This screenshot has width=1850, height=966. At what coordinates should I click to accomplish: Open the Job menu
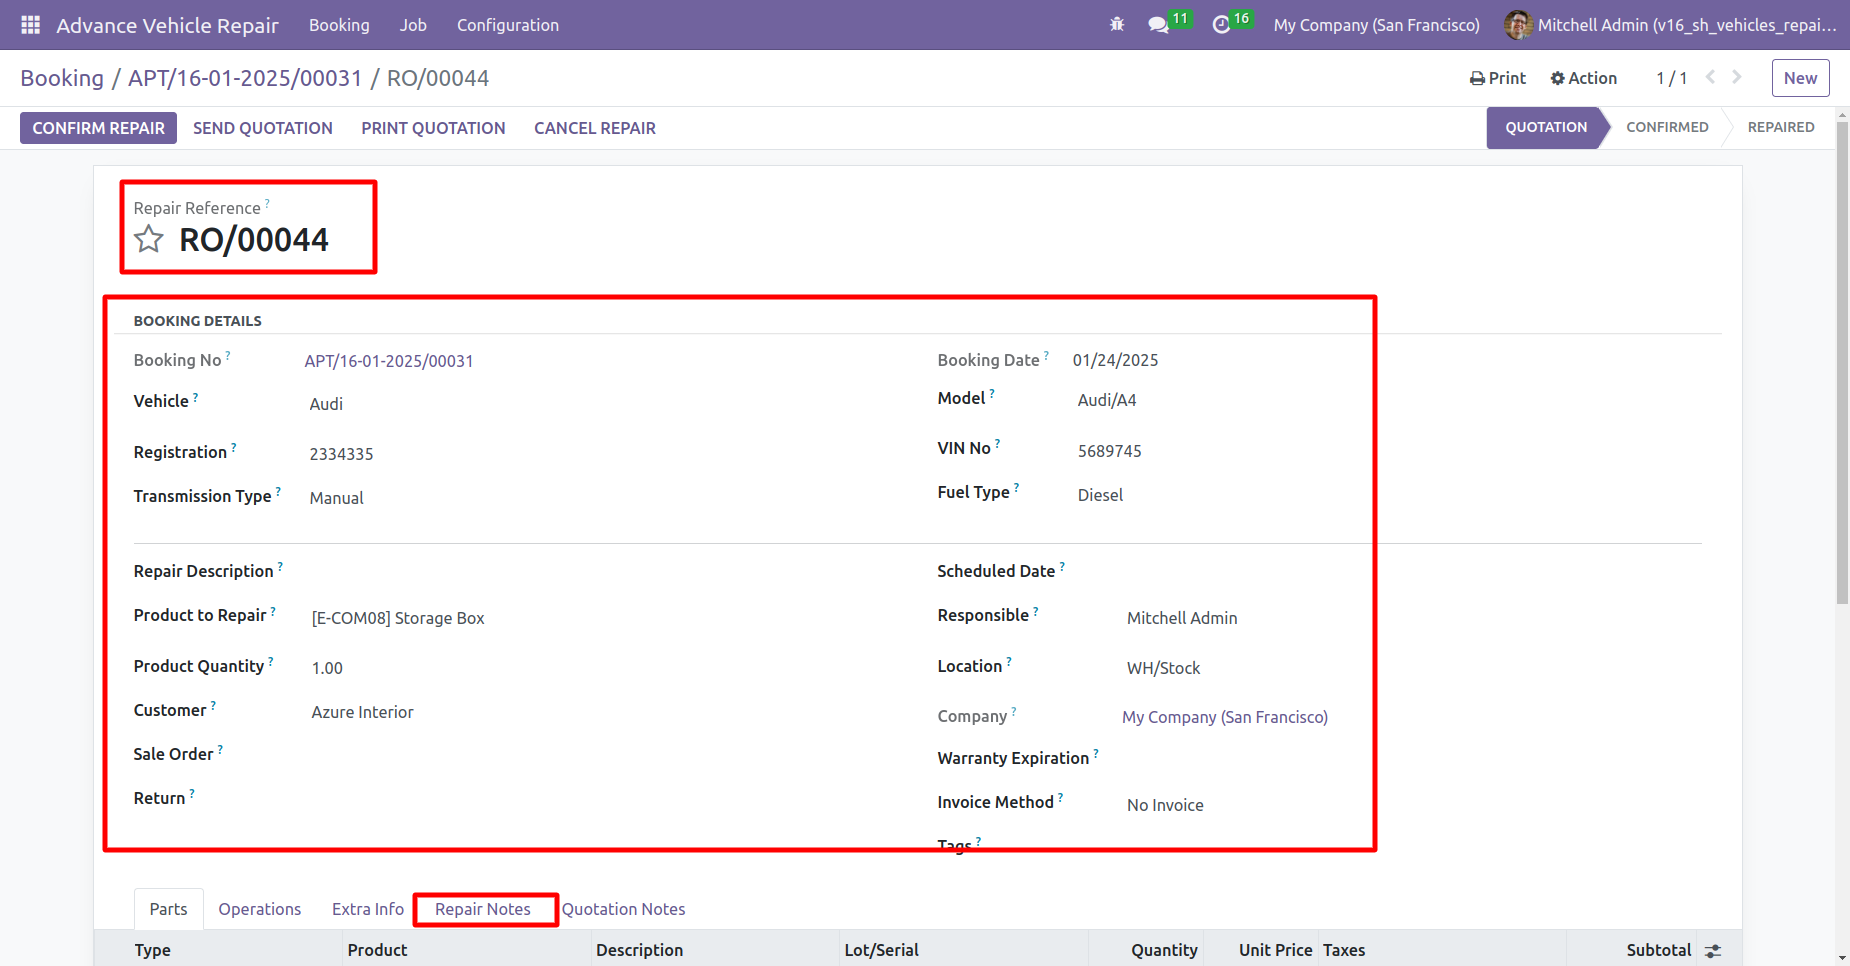[413, 25]
